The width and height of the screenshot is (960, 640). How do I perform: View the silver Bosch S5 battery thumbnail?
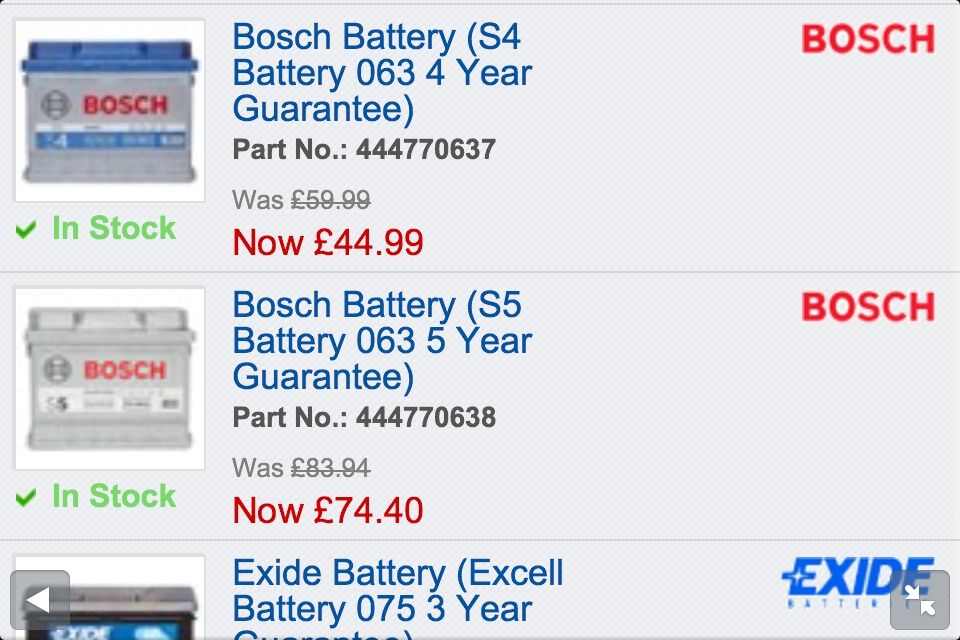(x=110, y=378)
